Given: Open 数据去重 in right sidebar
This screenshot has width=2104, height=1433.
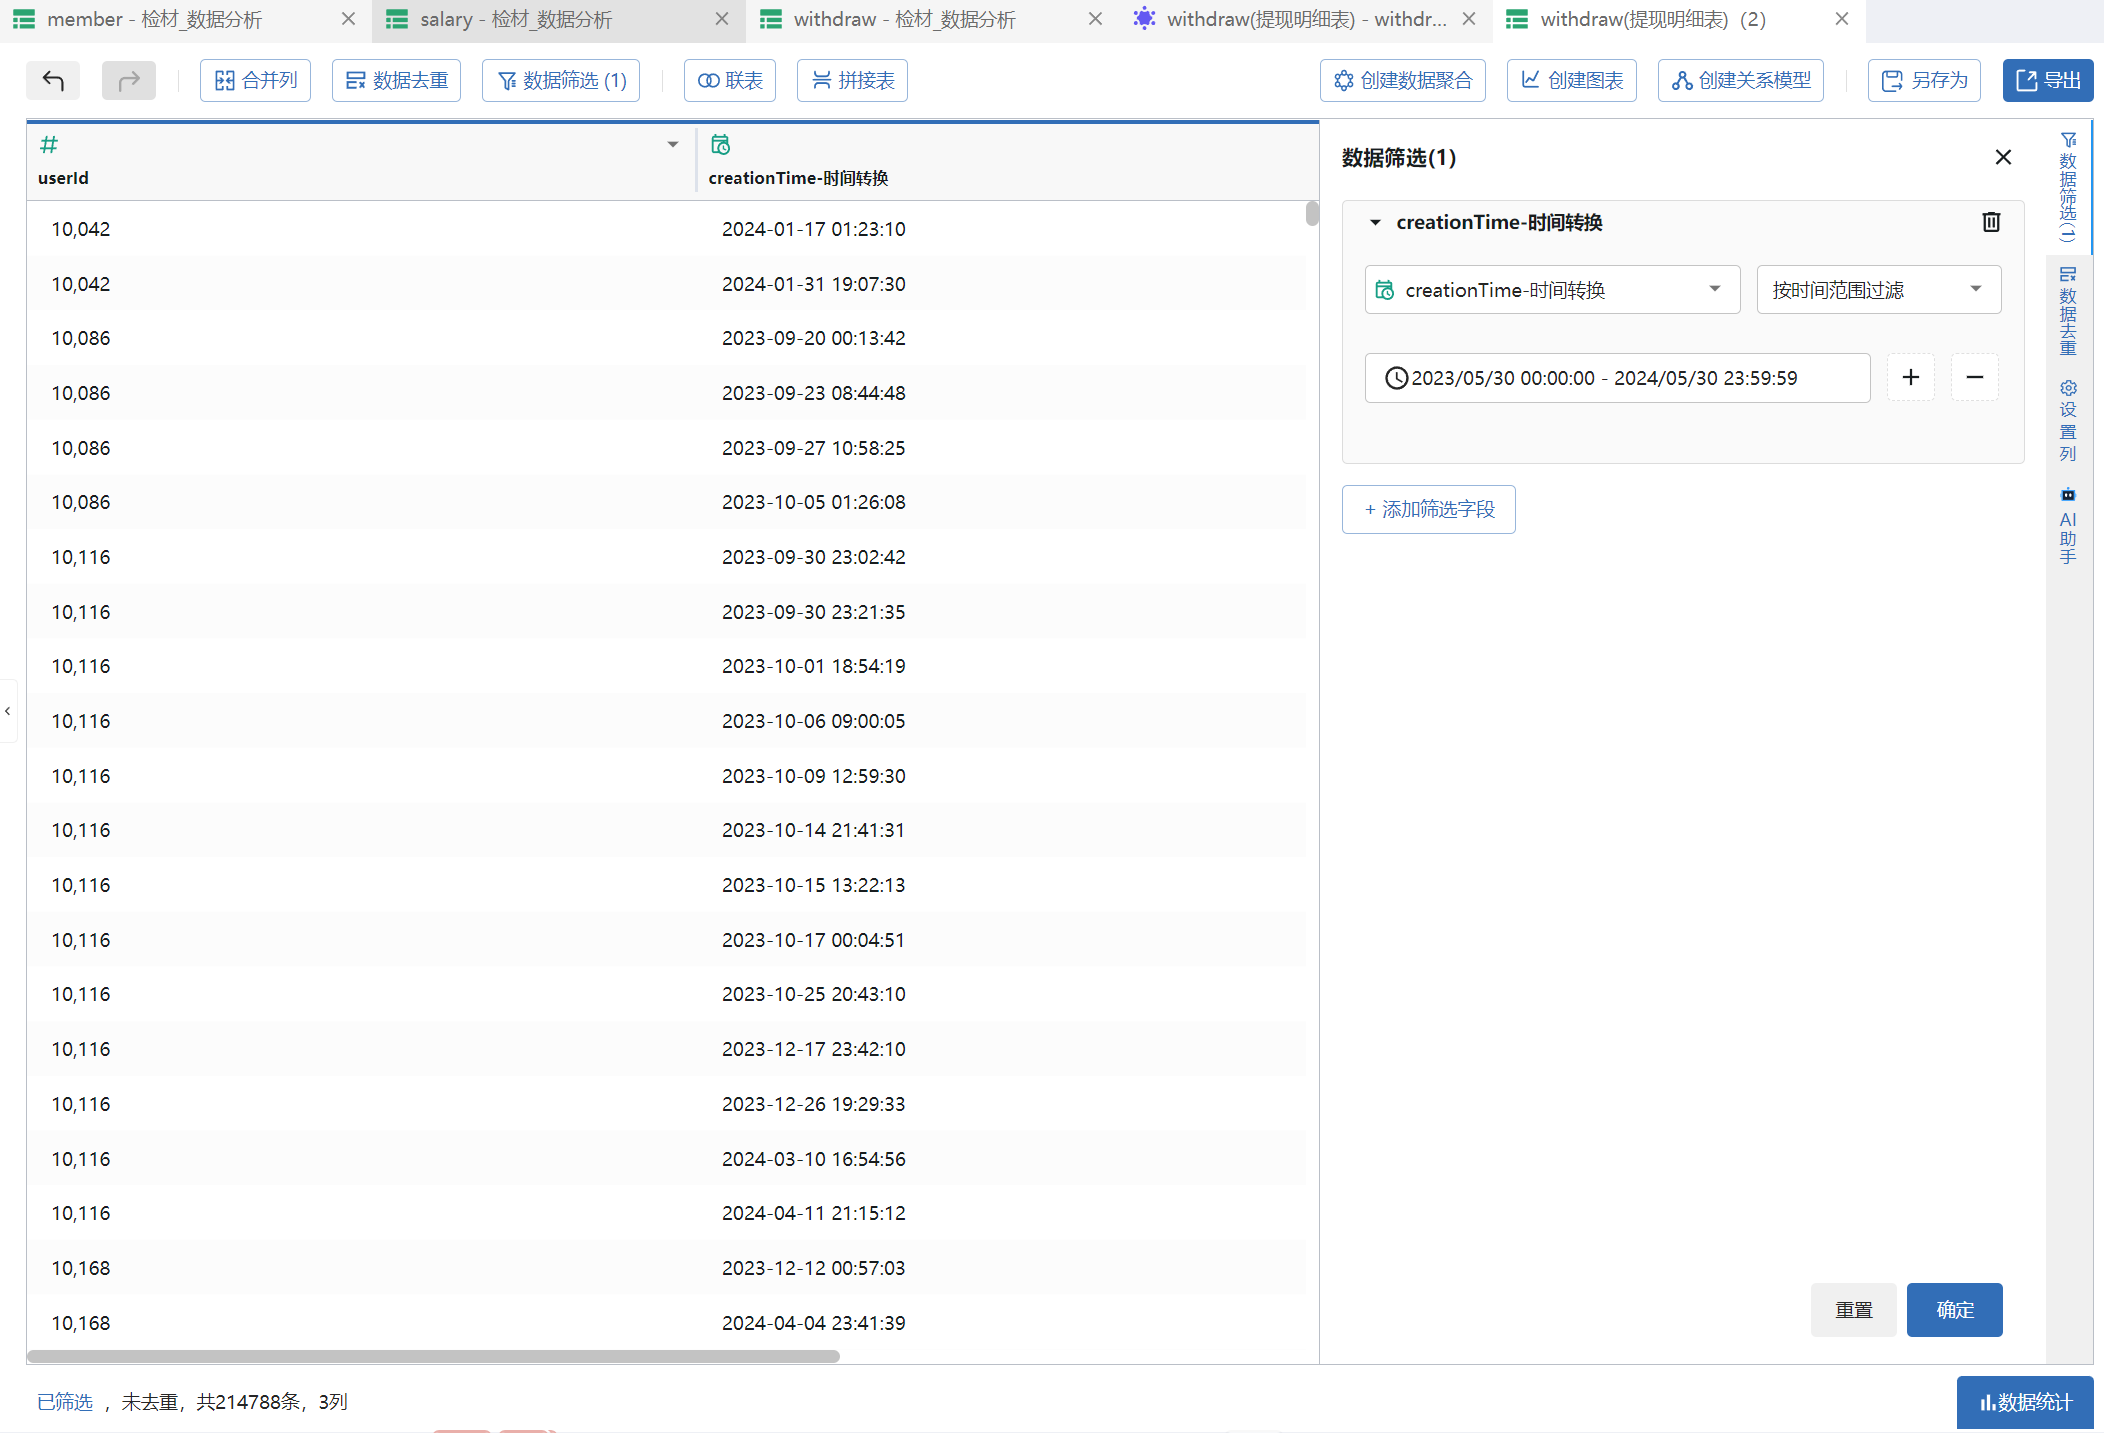Looking at the screenshot, I should tap(2067, 311).
